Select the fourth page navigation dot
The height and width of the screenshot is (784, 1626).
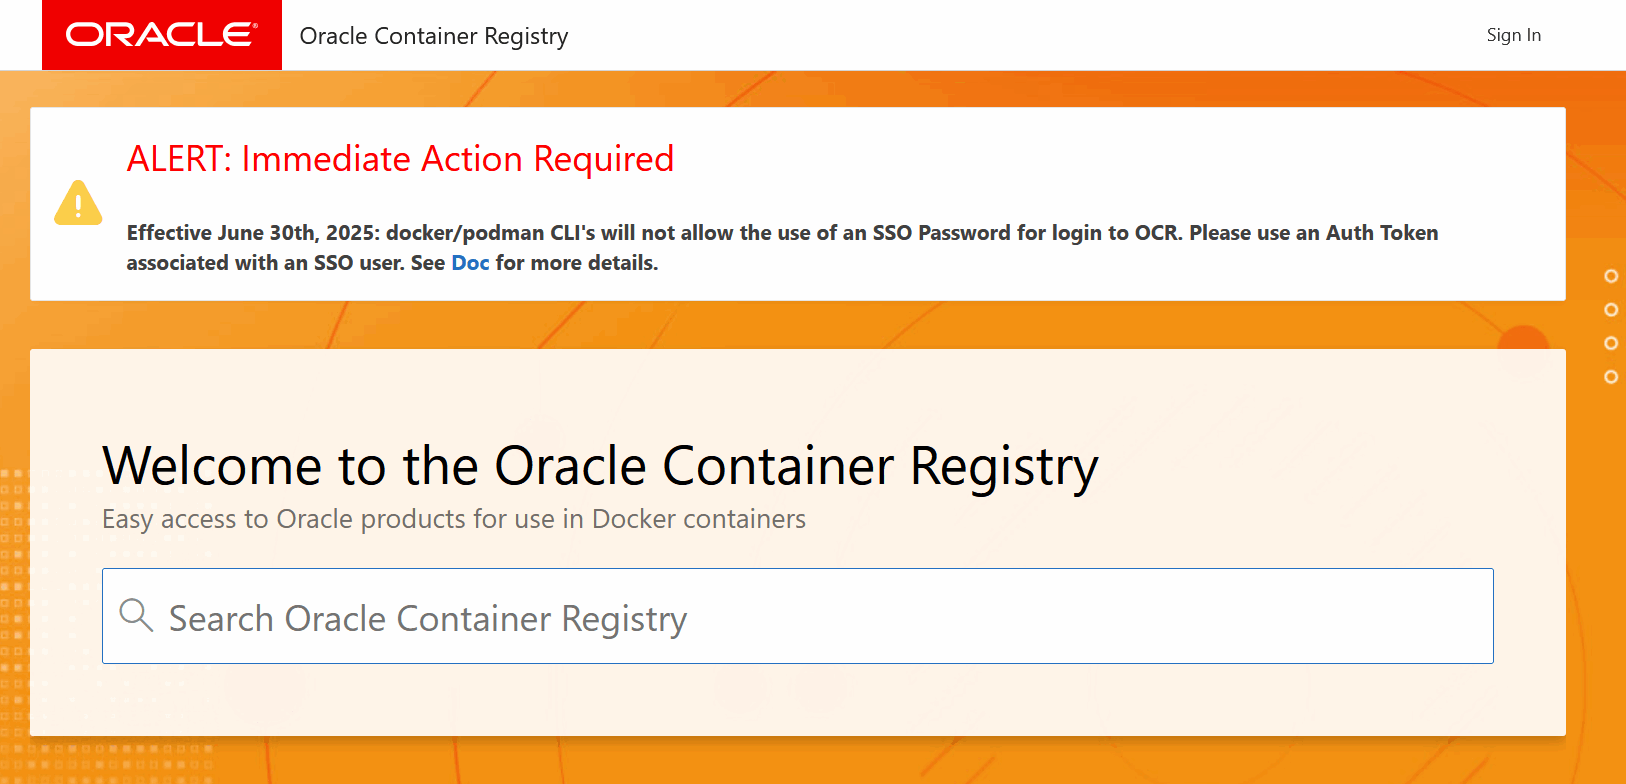[1611, 377]
